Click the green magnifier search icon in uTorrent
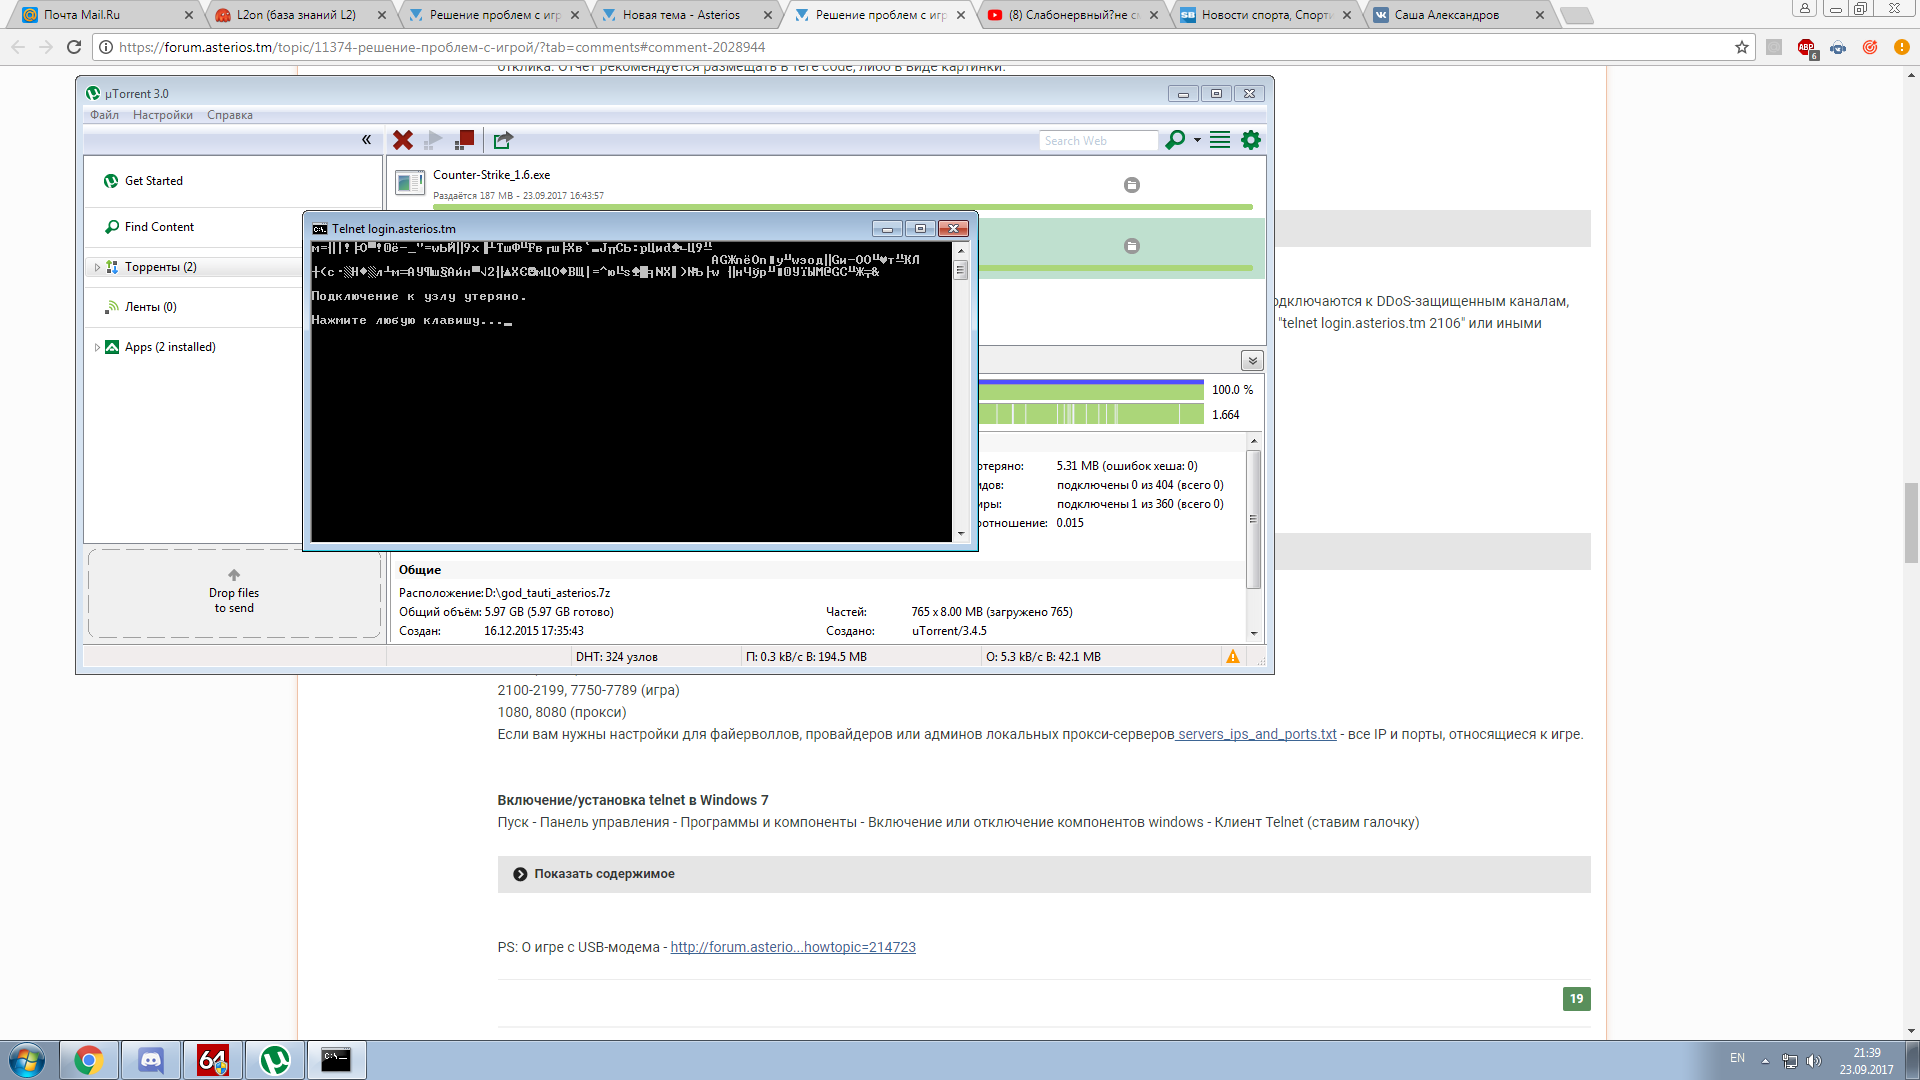This screenshot has height=1080, width=1920. [1175, 140]
